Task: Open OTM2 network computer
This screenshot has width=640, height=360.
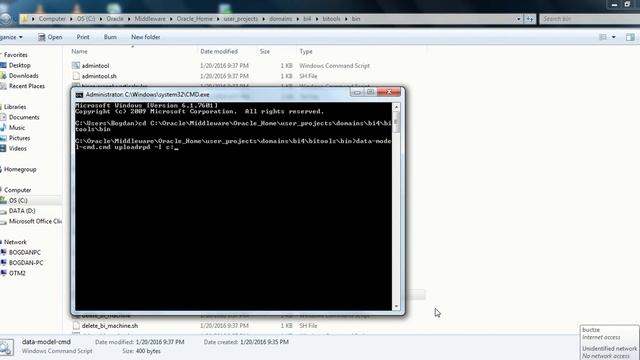Action: (x=17, y=273)
